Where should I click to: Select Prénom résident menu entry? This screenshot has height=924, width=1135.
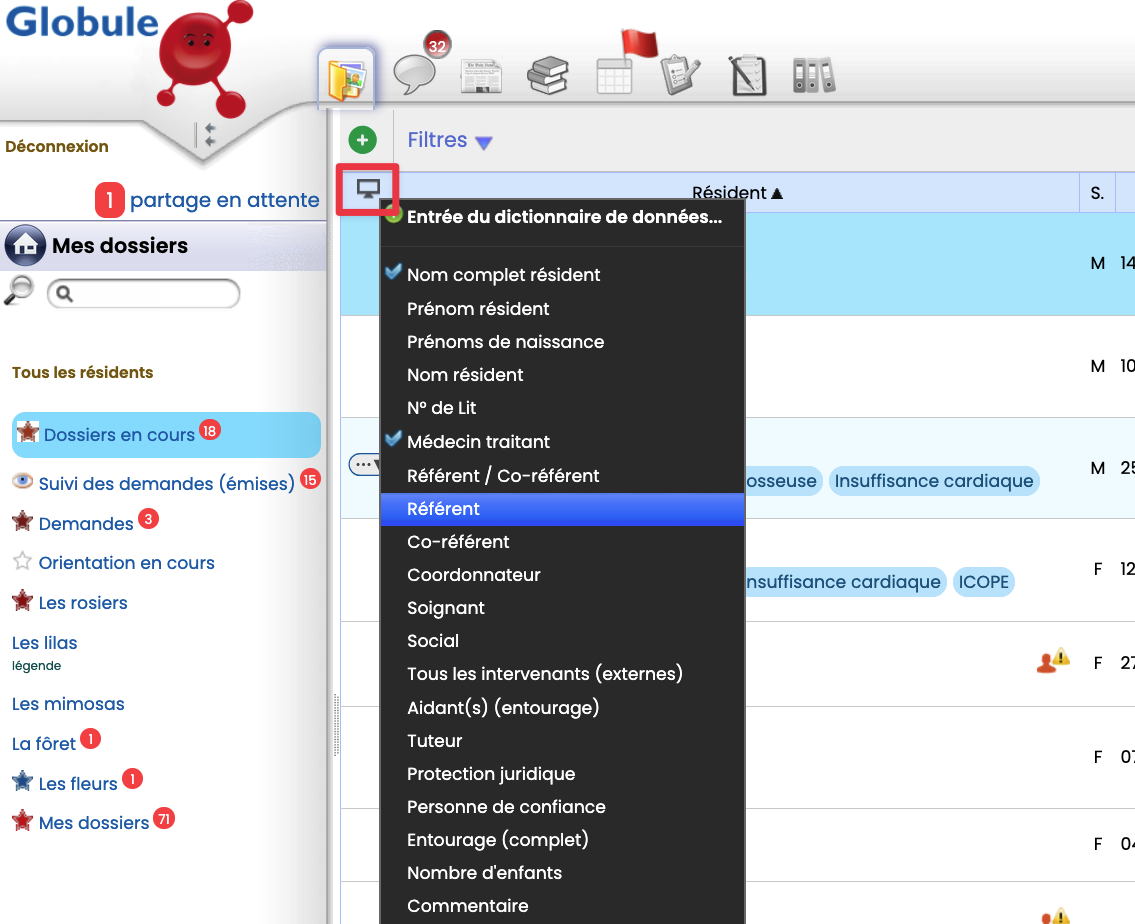tap(478, 309)
